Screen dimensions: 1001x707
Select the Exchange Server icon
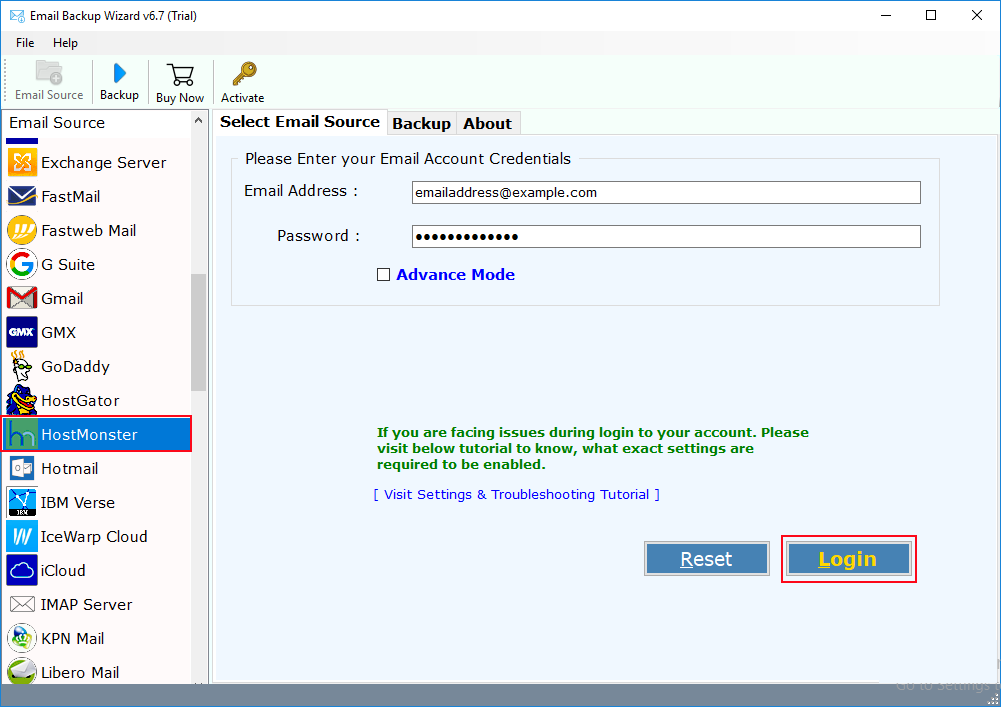(22, 162)
